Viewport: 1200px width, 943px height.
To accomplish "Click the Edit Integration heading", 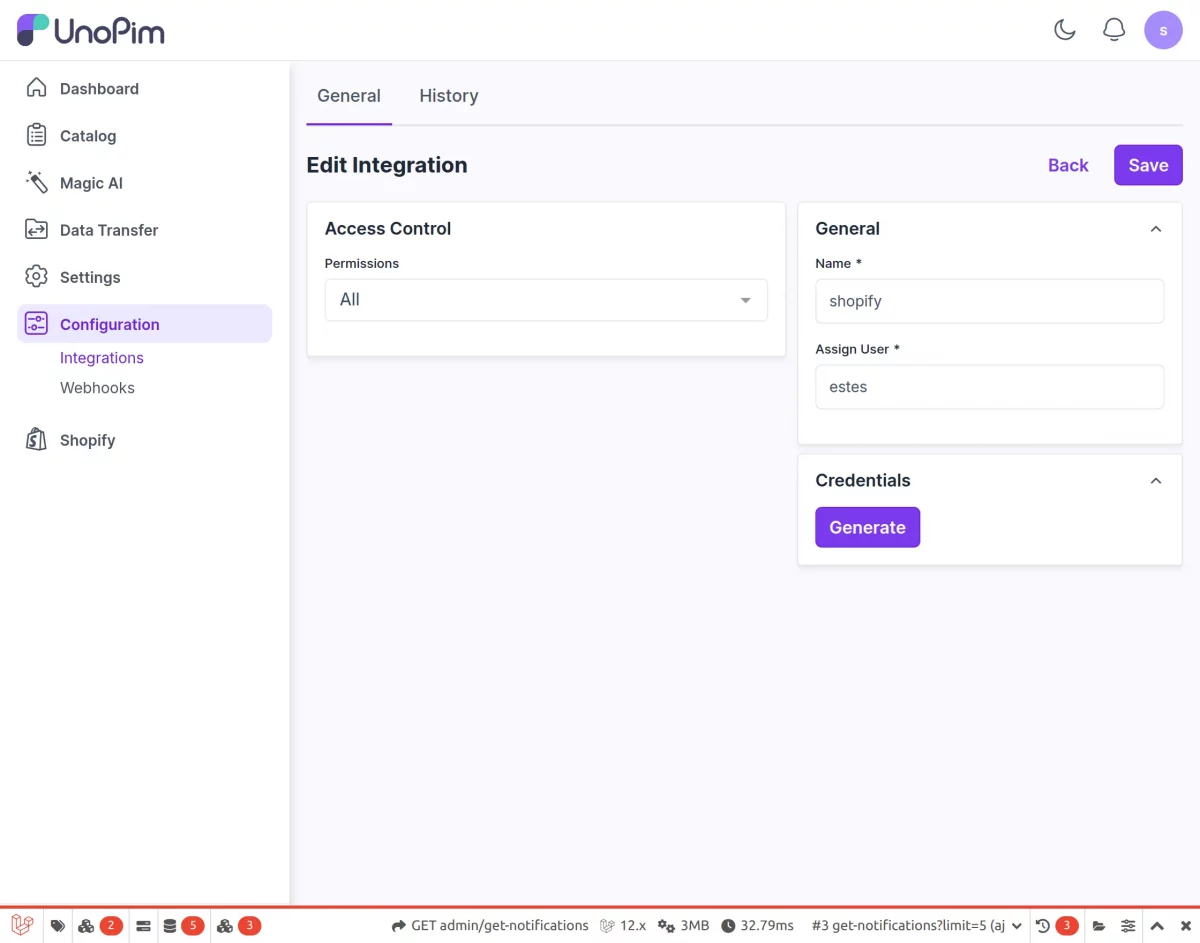I will click(387, 165).
